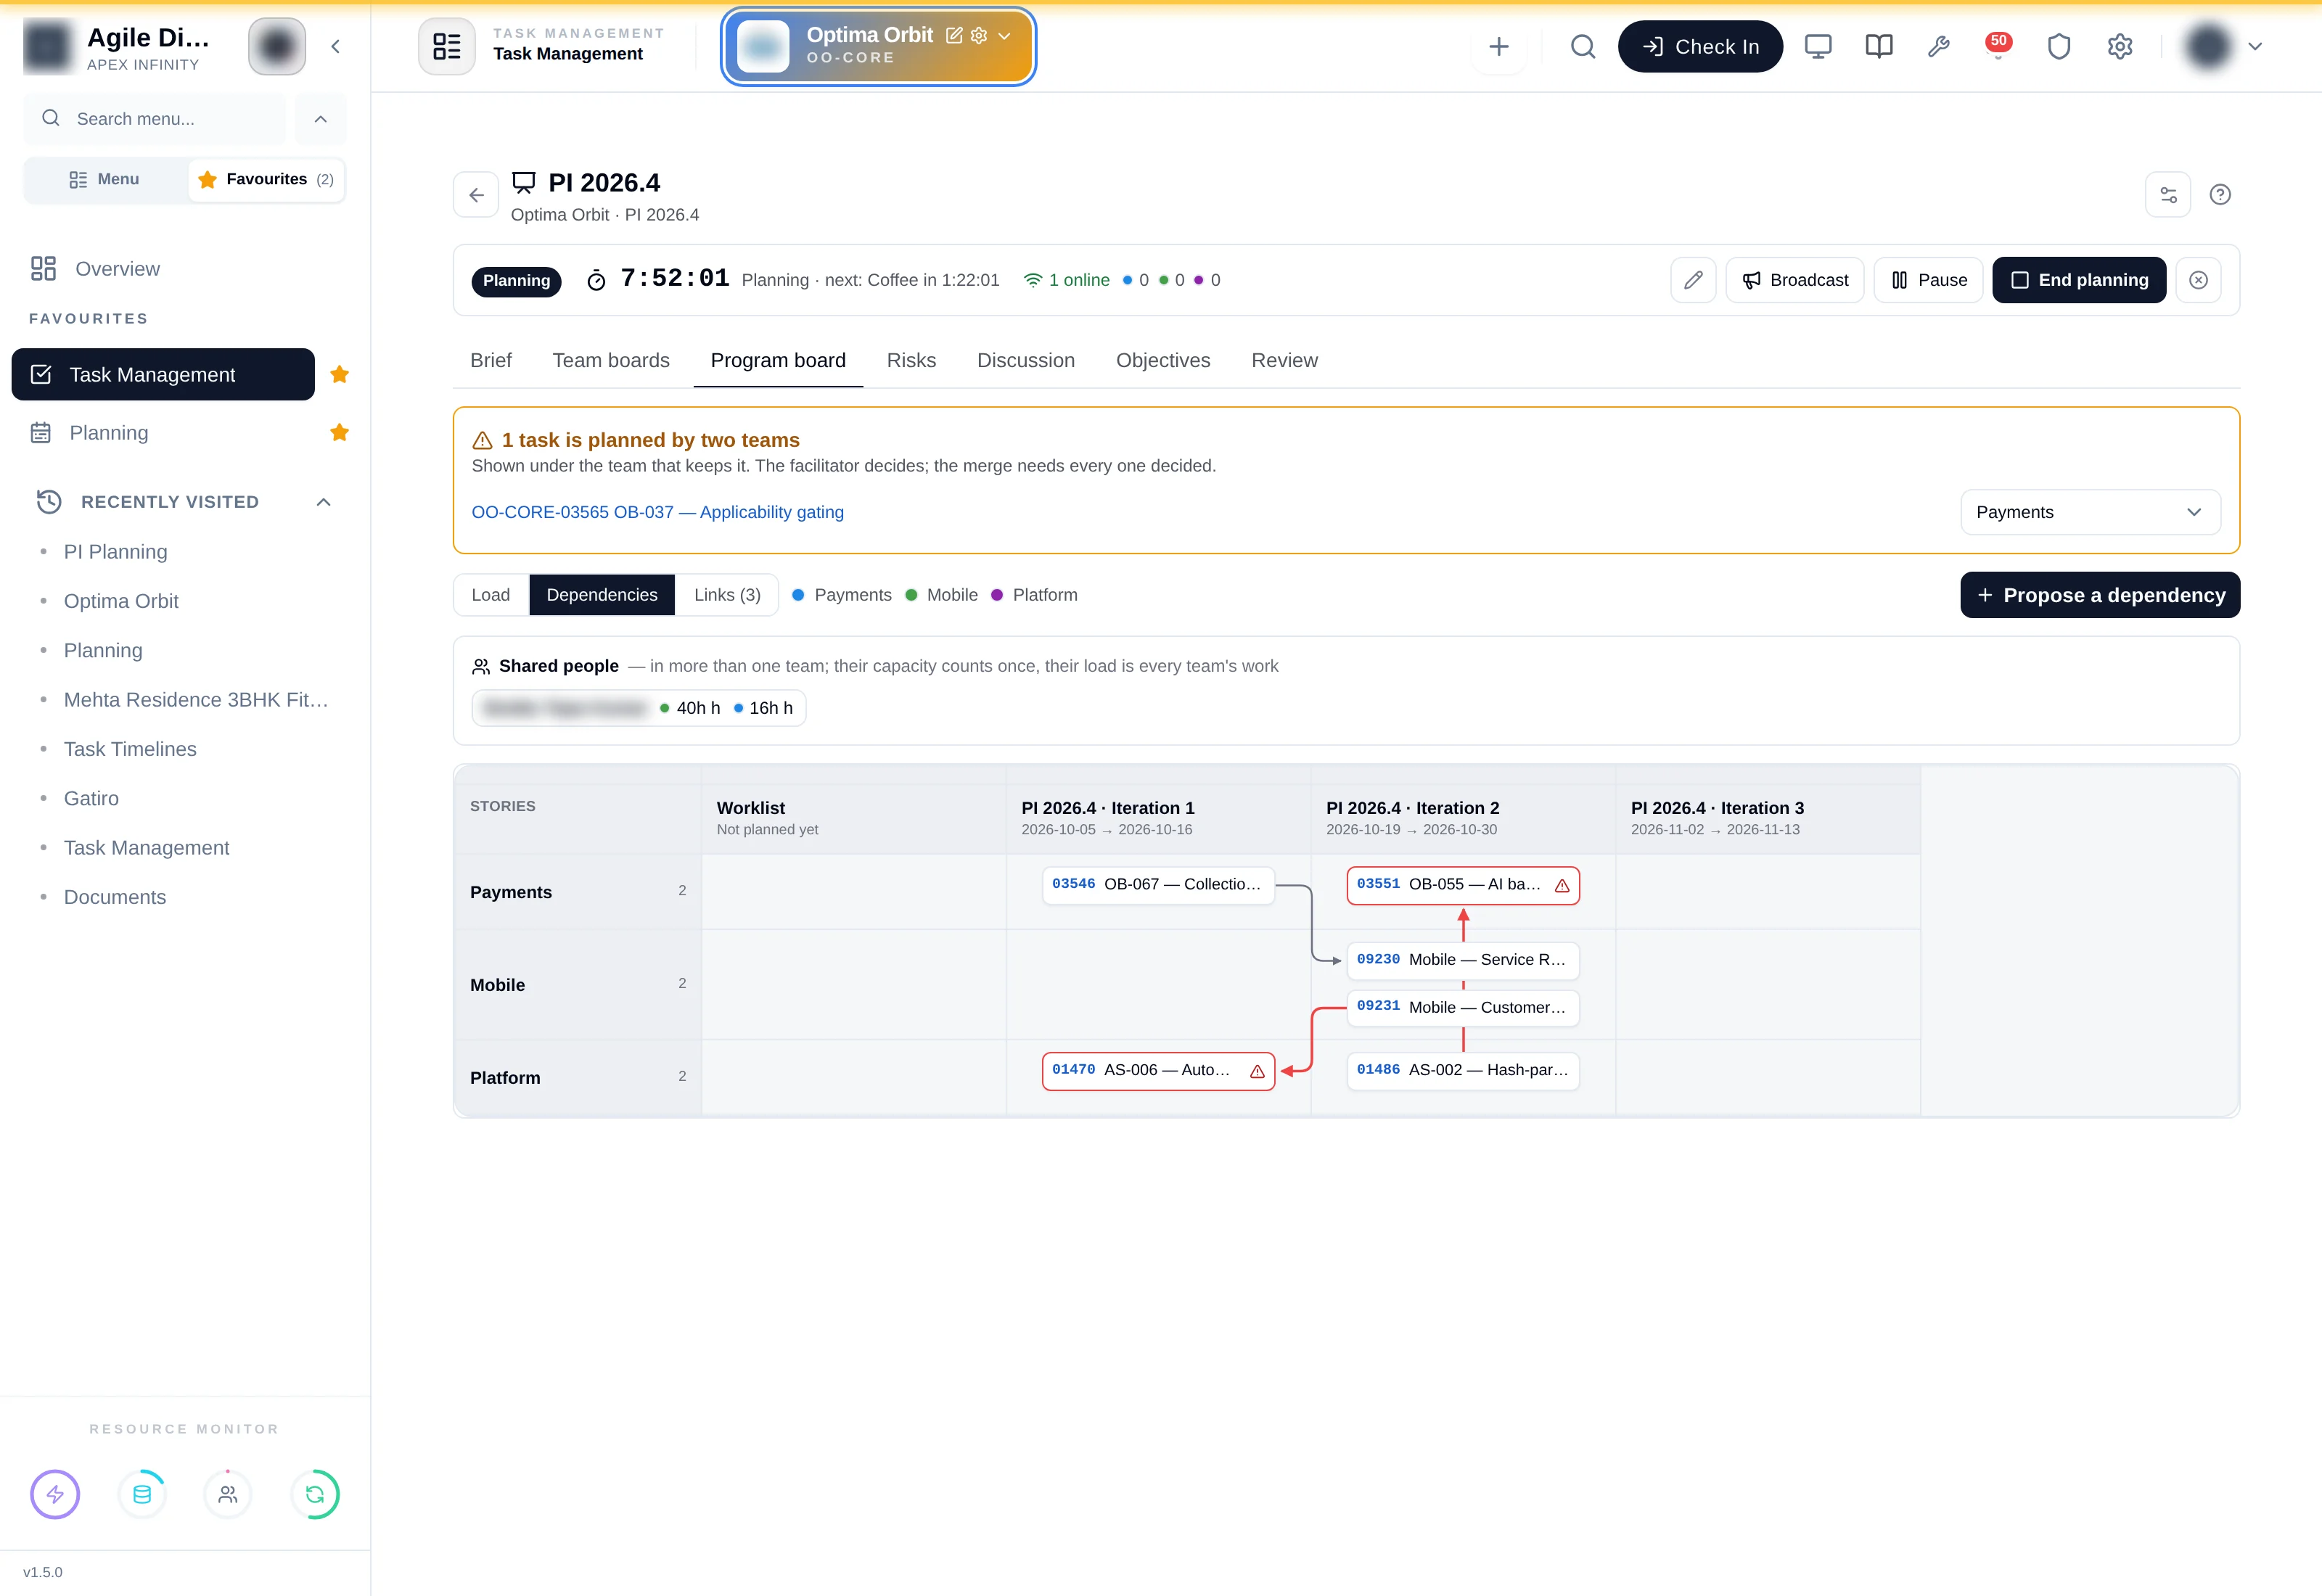
Task: Click the warning icon on 01470 card
Action: pos(1257,1071)
